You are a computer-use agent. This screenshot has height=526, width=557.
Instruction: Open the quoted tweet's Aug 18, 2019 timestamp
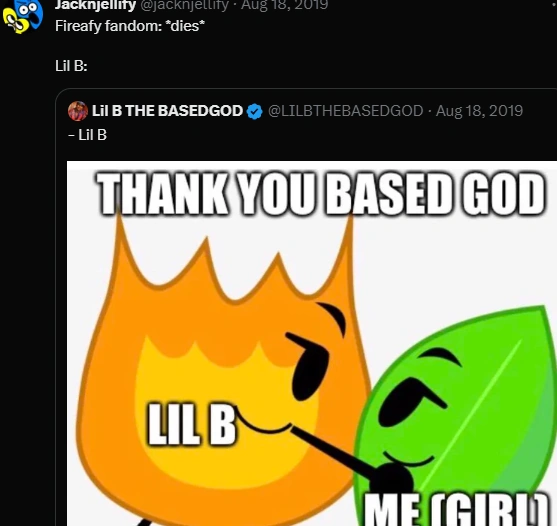click(x=479, y=111)
